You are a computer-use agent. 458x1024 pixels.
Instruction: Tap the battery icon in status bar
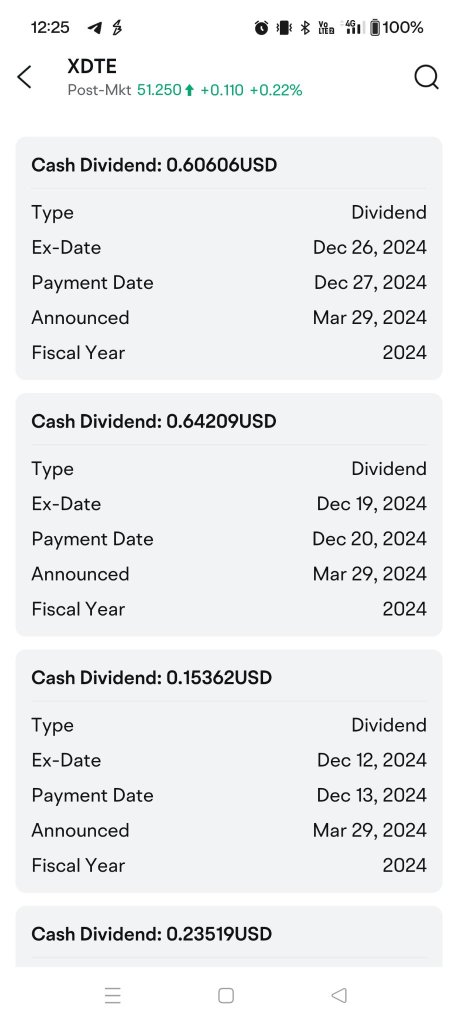pyautogui.click(x=375, y=27)
